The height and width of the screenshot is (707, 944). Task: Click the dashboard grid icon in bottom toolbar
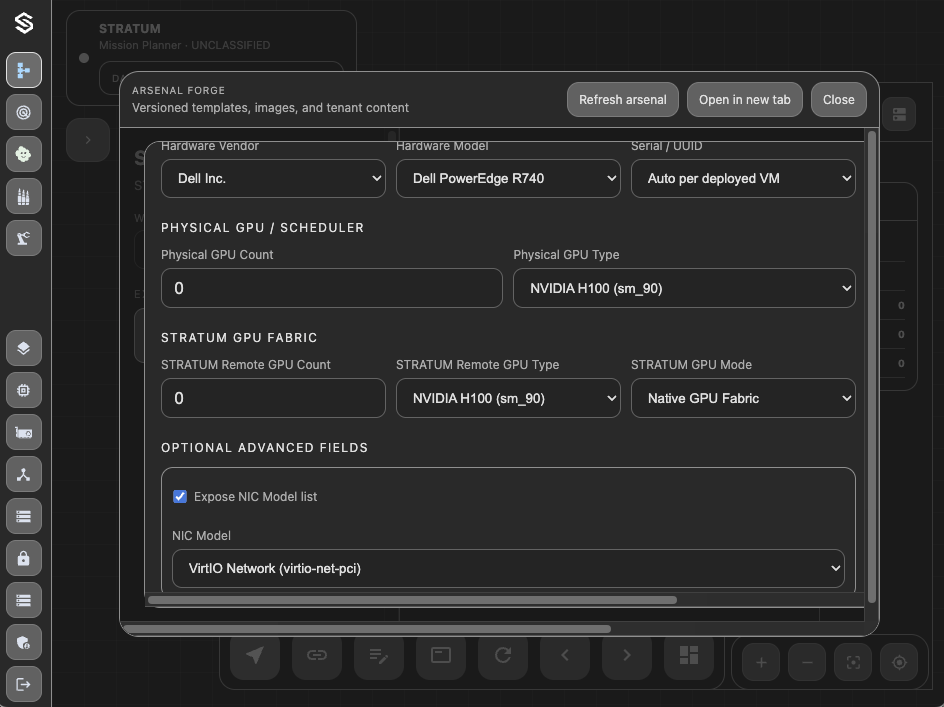[x=689, y=655]
